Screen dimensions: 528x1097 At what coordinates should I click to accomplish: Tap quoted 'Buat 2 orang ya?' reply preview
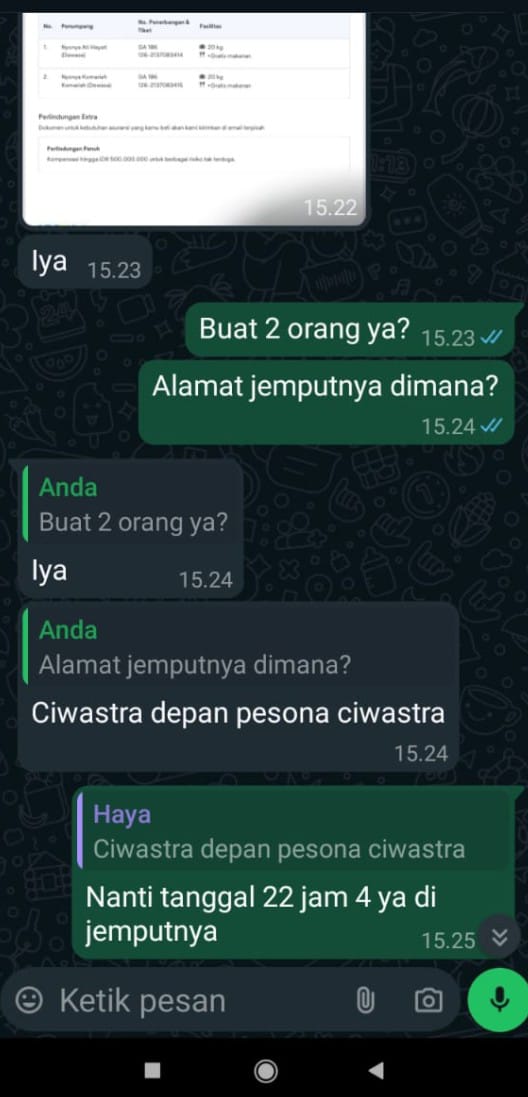pyautogui.click(x=131, y=504)
